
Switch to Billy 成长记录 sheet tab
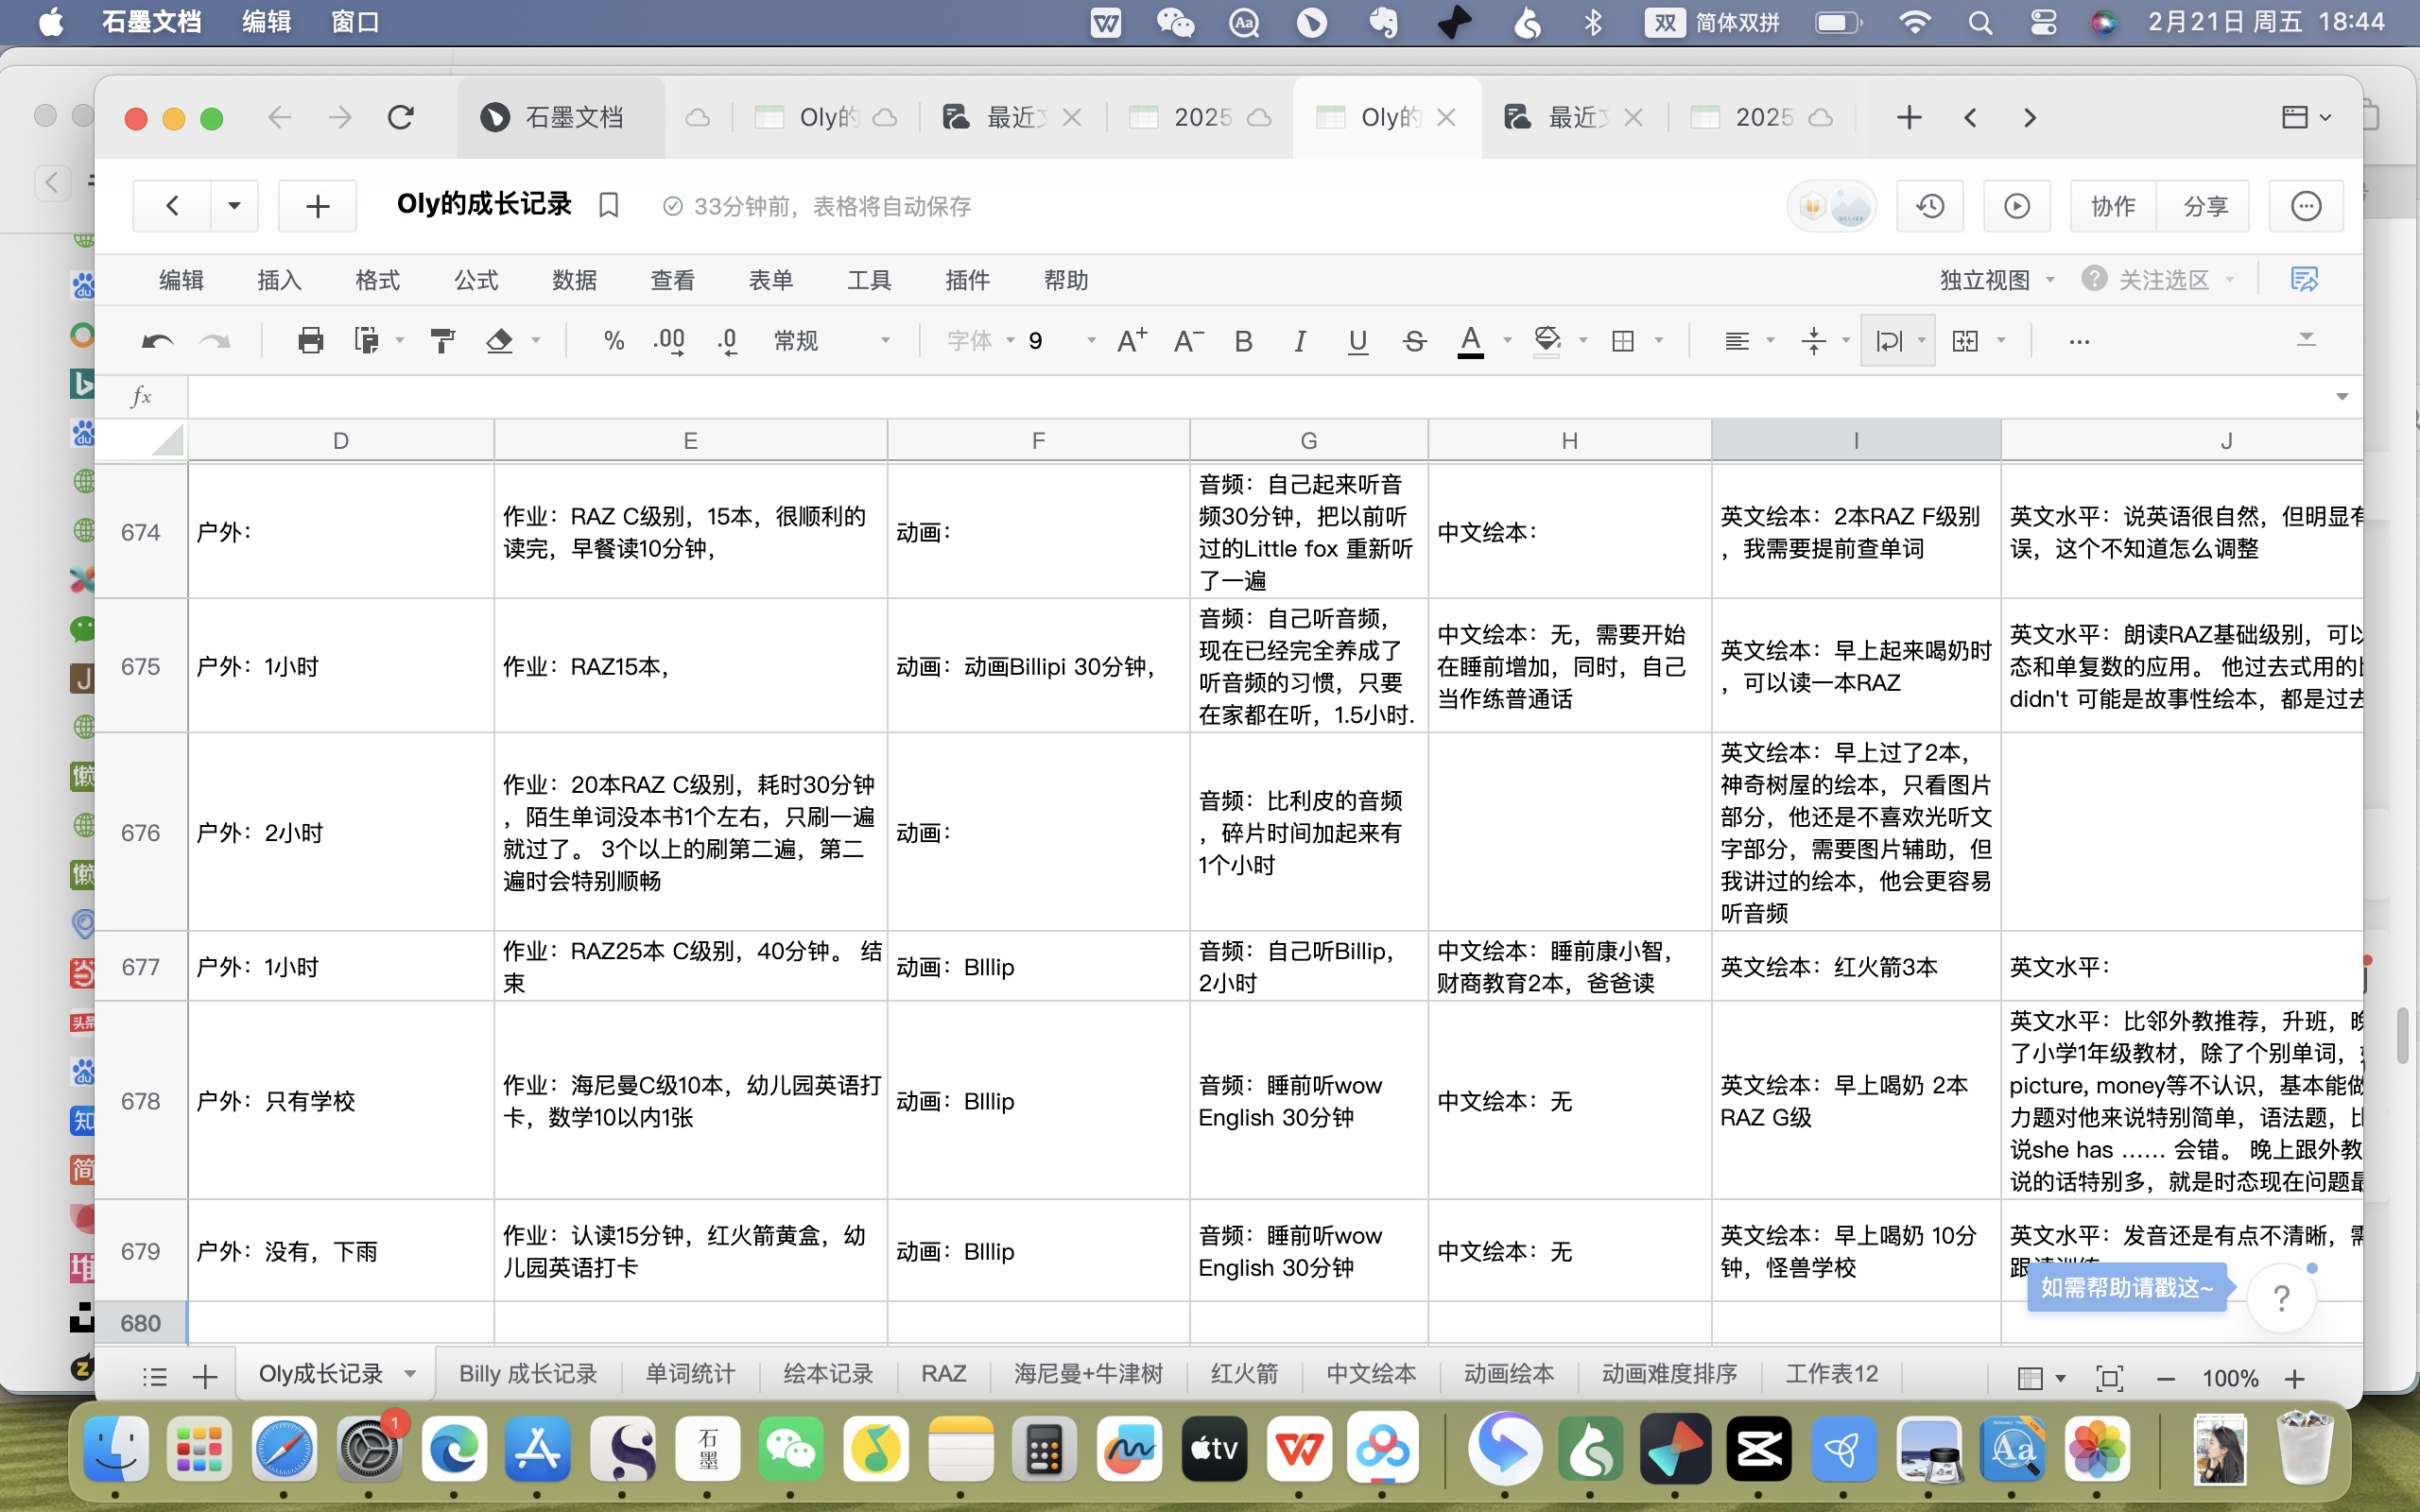click(x=527, y=1374)
